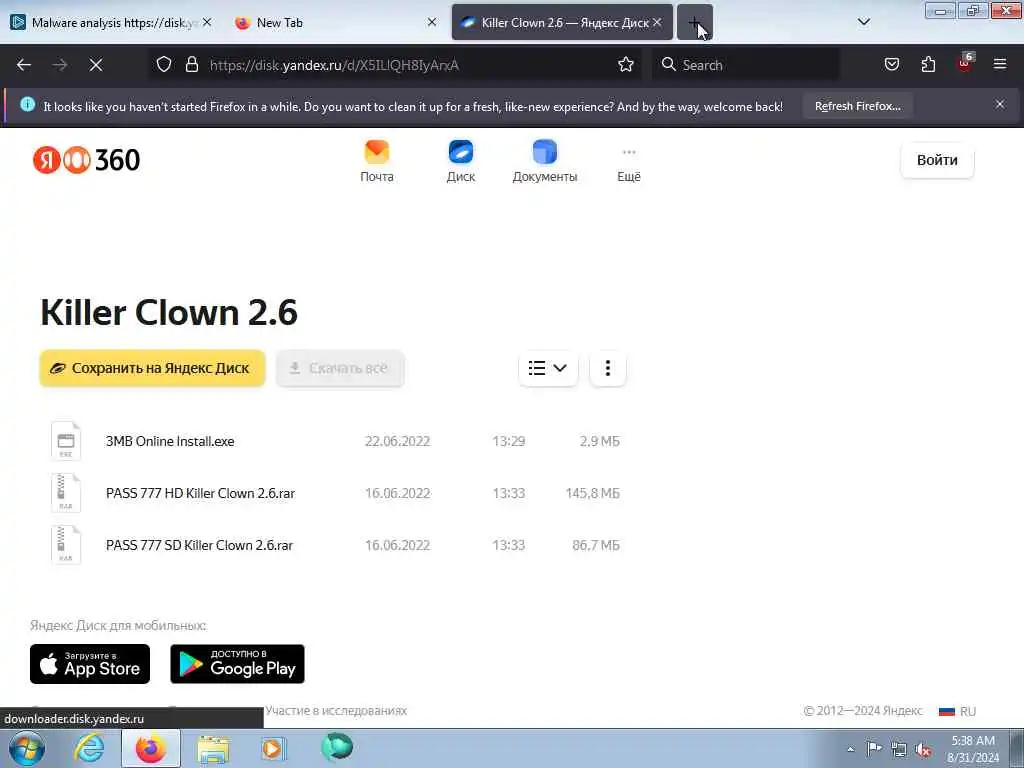The image size is (1024, 768).
Task: Bookmark this page with the star icon
Action: [626, 65]
